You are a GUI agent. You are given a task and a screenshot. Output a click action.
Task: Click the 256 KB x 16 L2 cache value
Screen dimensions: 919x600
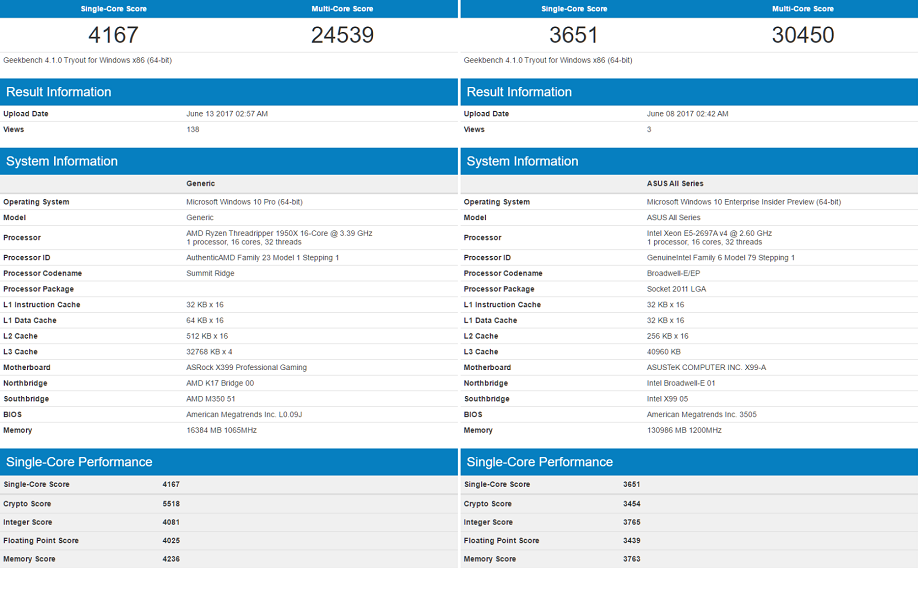coord(668,336)
